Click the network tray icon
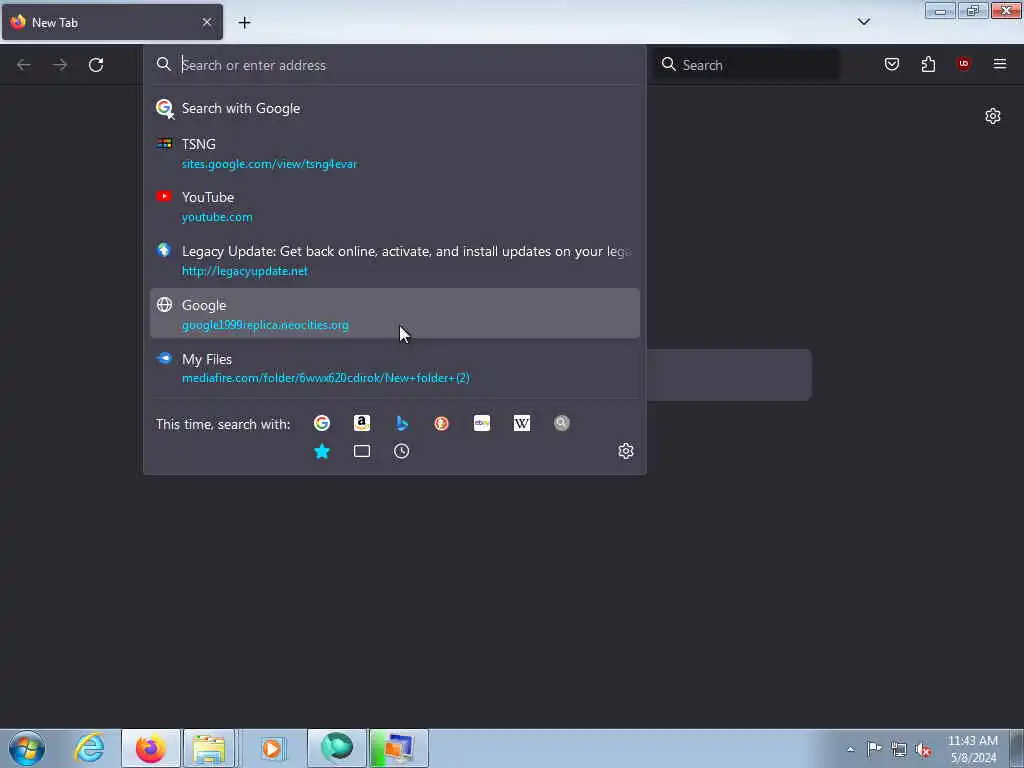The image size is (1024, 768). point(899,749)
